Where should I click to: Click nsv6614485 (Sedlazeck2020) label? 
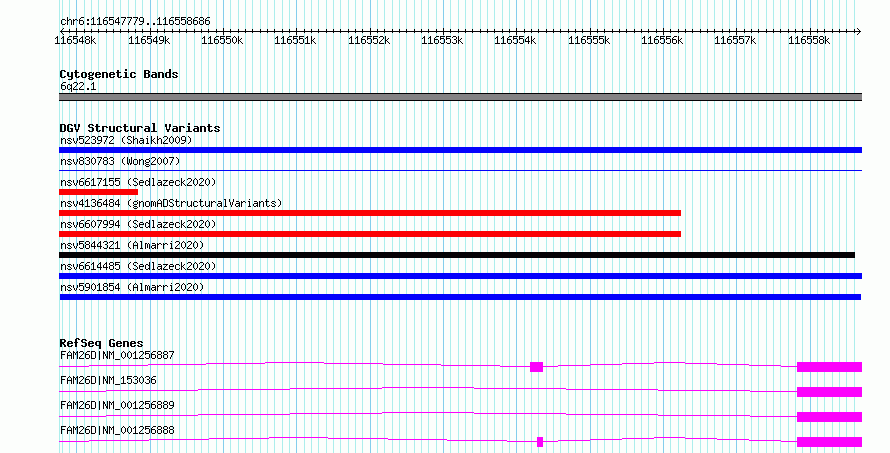click(x=138, y=266)
